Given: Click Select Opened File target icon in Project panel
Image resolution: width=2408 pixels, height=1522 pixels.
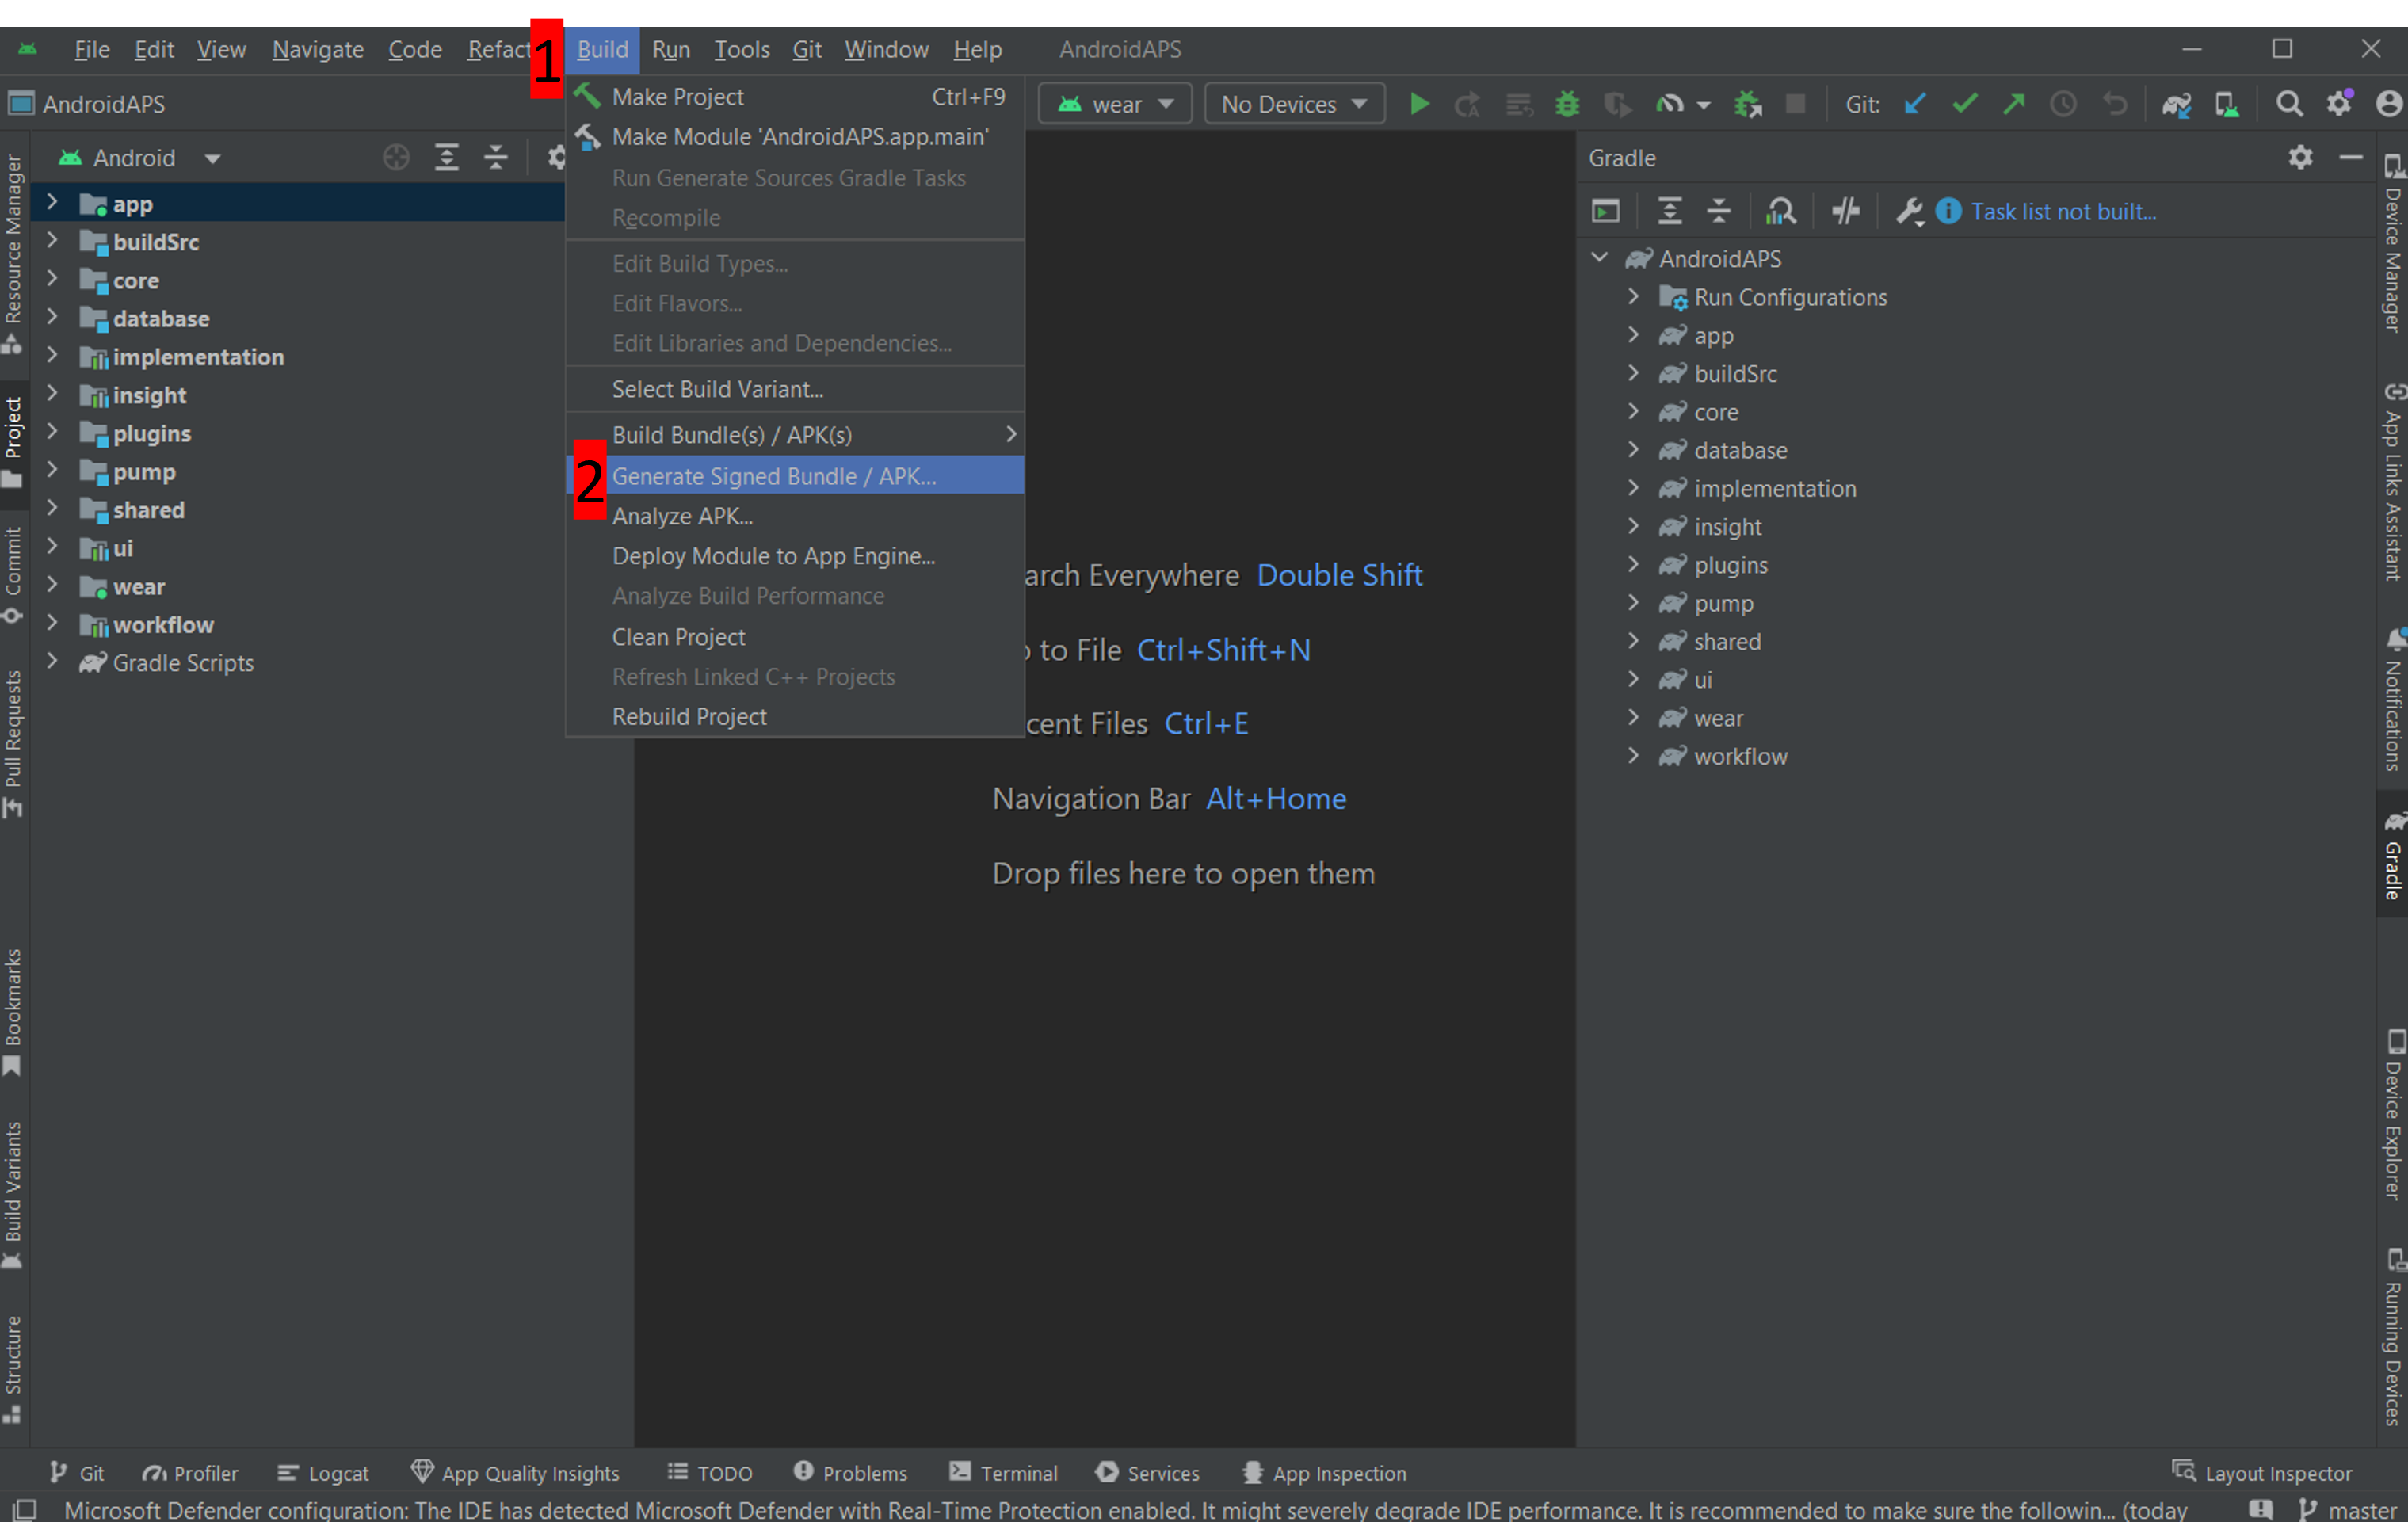Looking at the screenshot, I should click(x=396, y=158).
